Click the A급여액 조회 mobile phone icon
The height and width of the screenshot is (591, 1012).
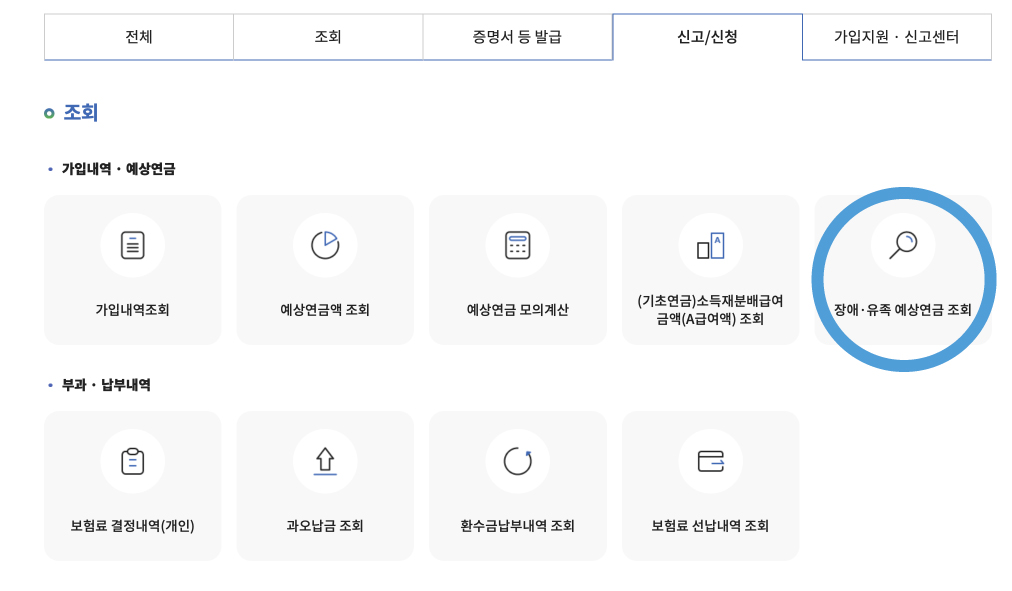pyautogui.click(x=710, y=244)
